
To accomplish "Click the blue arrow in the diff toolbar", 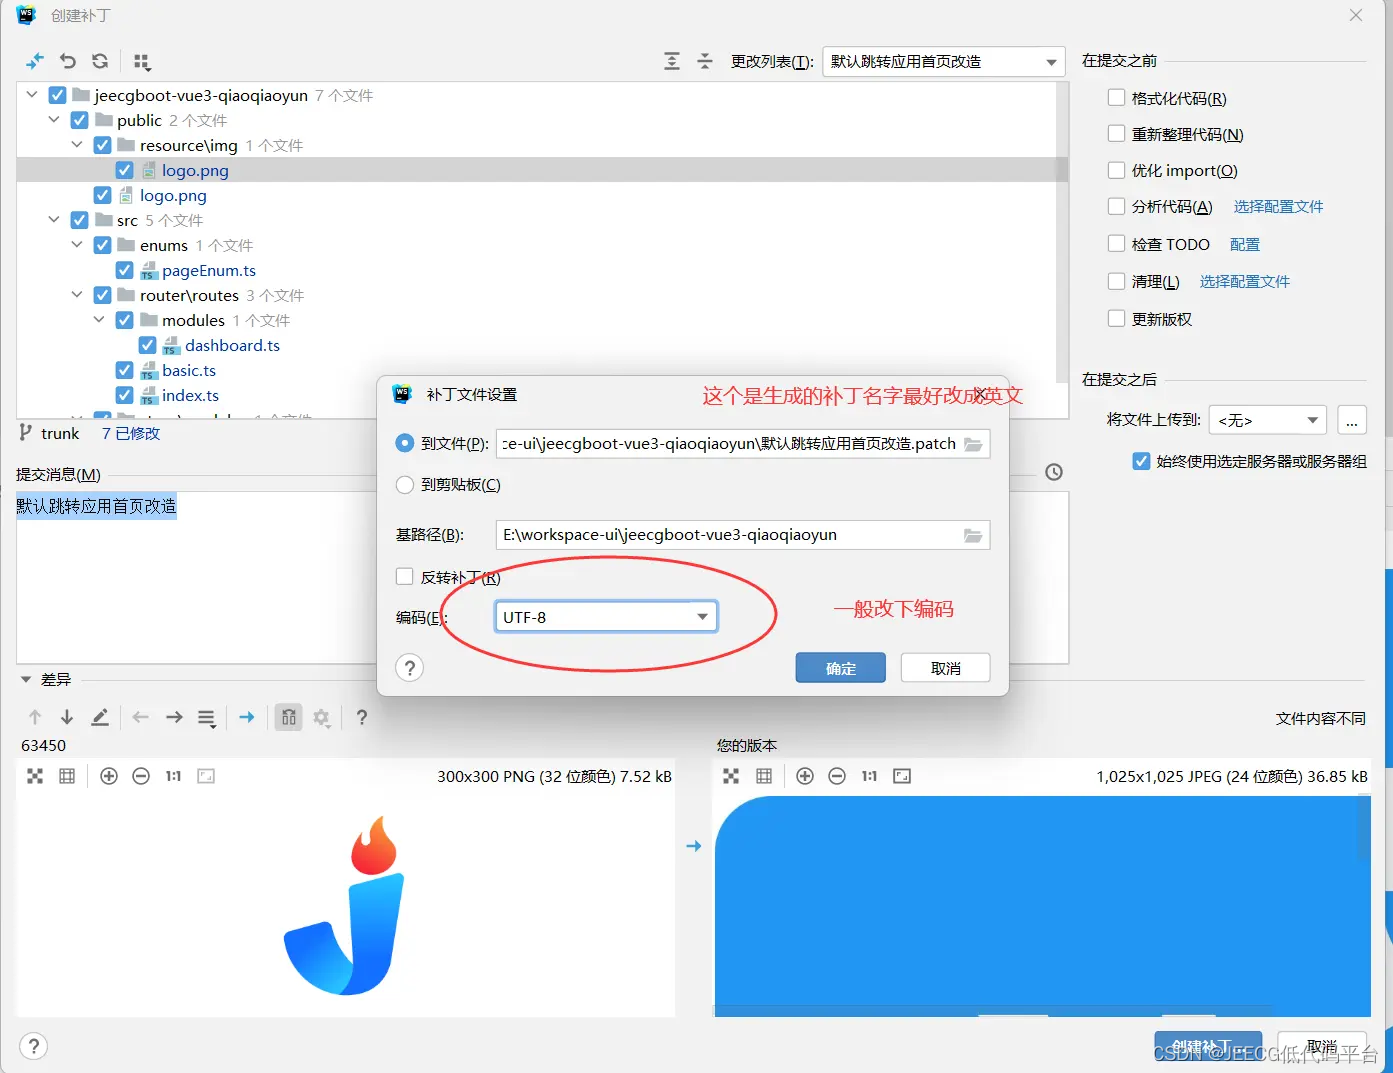I will tap(247, 717).
